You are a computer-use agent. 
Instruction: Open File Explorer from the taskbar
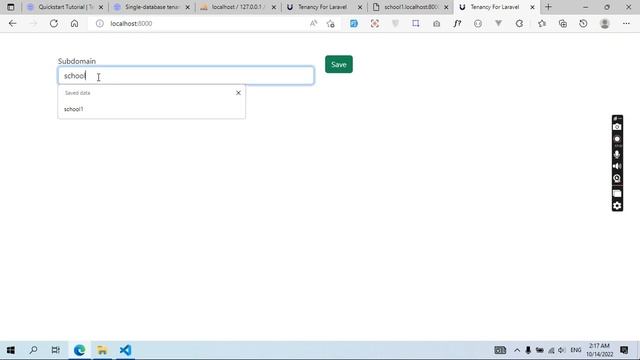click(x=102, y=350)
